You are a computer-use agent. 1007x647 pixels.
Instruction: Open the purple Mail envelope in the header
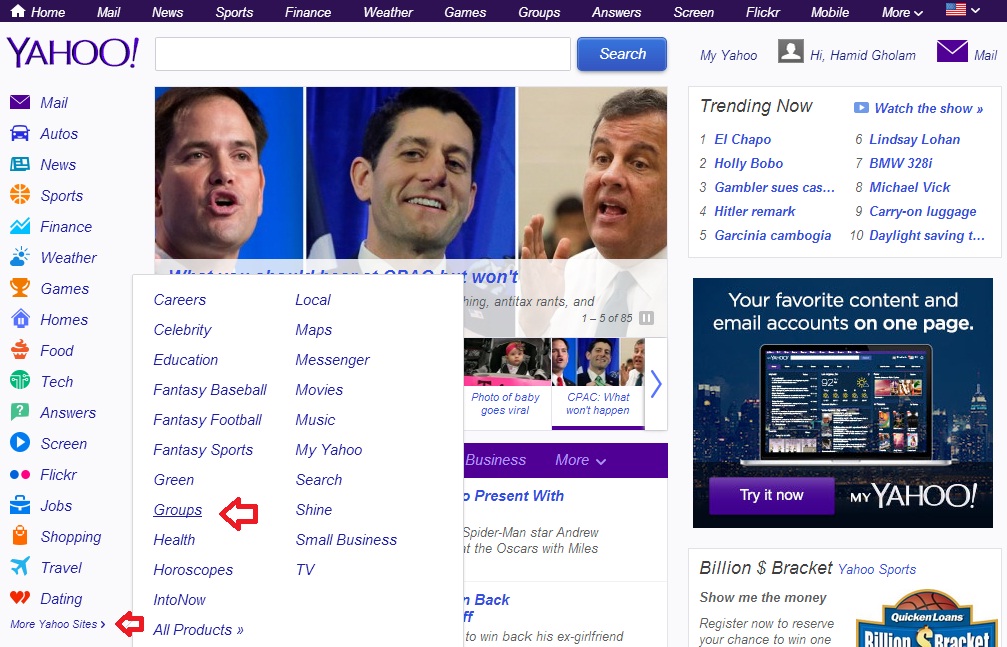click(952, 51)
